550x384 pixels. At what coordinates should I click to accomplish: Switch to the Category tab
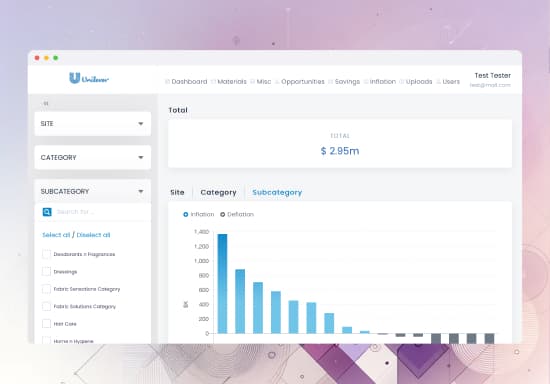[x=218, y=193]
